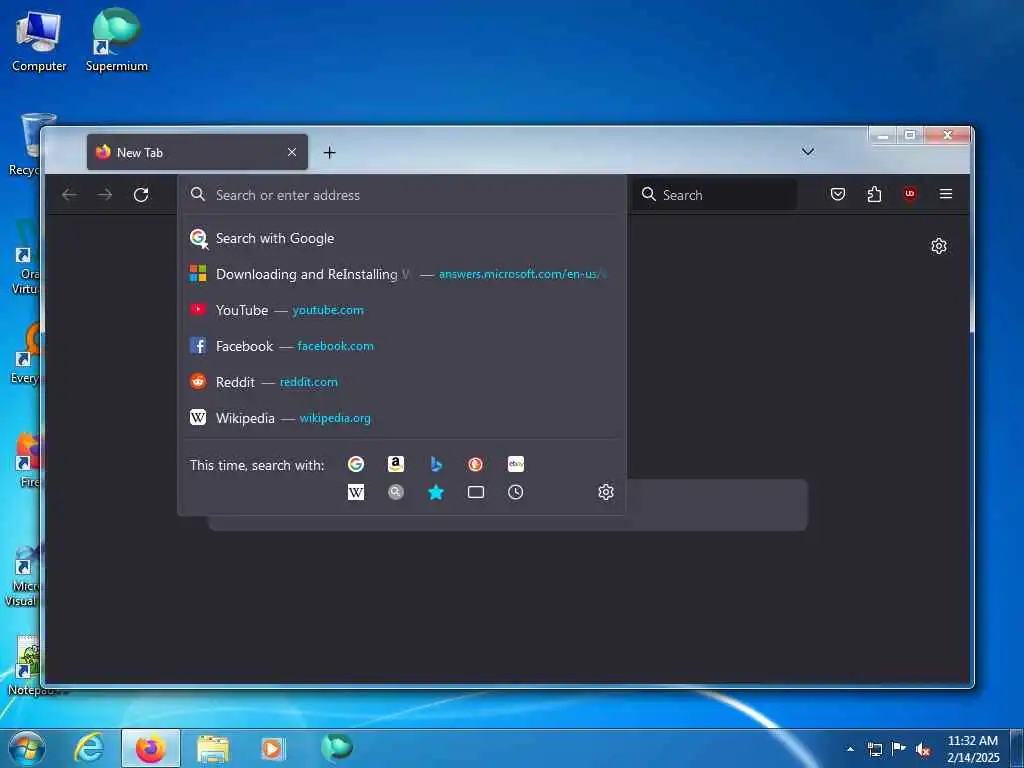Open Save to Pocket toolbar icon

coord(838,194)
